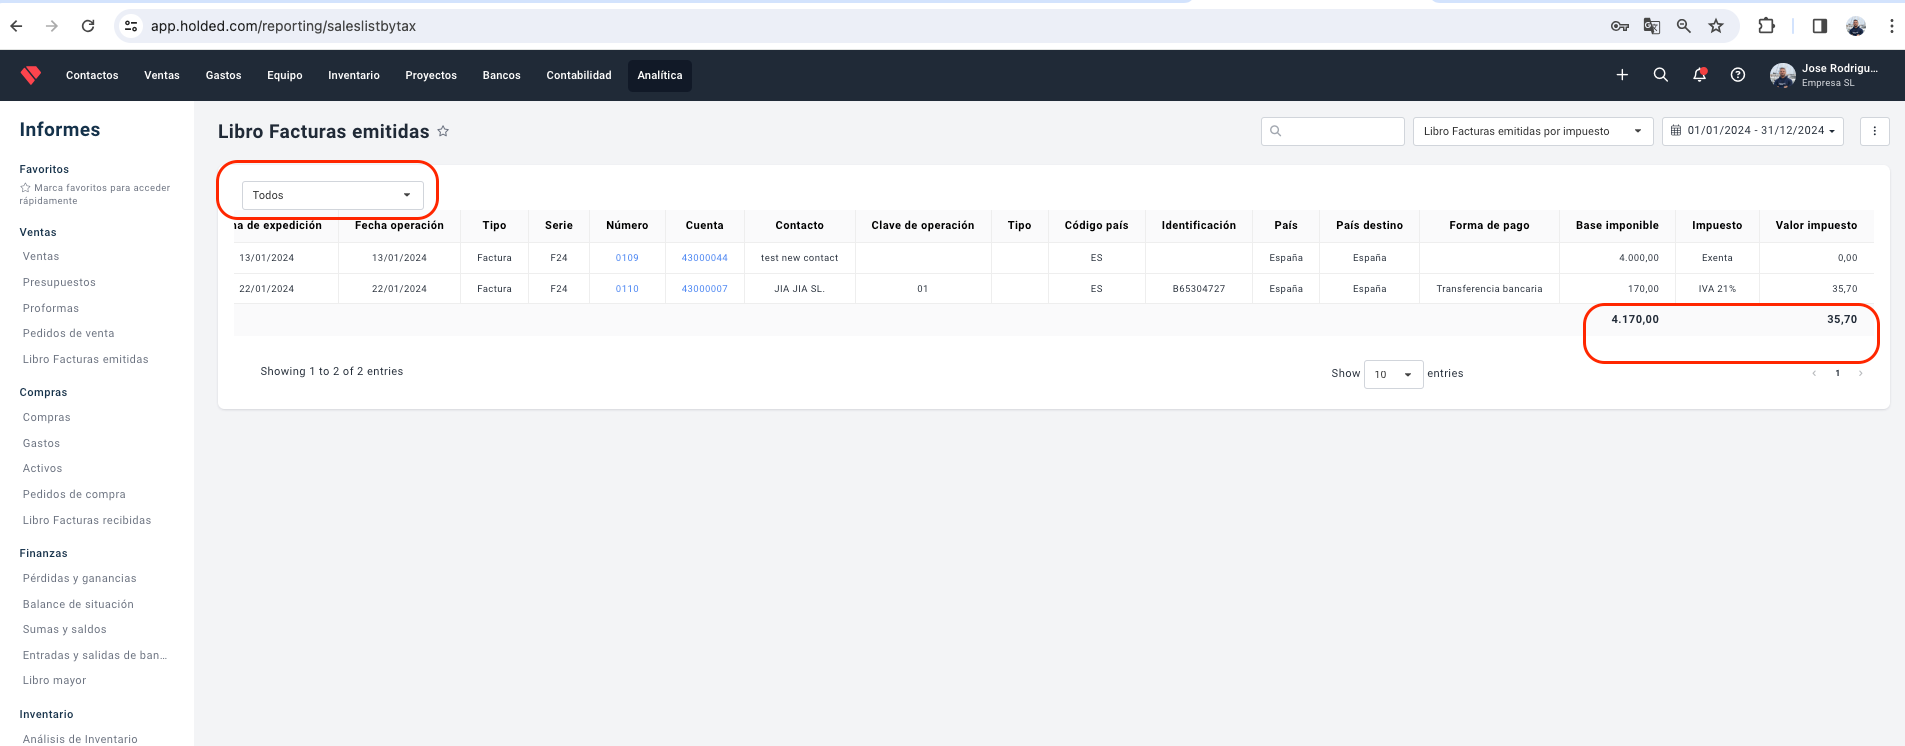Image resolution: width=1905 pixels, height=746 pixels.
Task: Open Pedidos de compra report
Action: click(74, 494)
